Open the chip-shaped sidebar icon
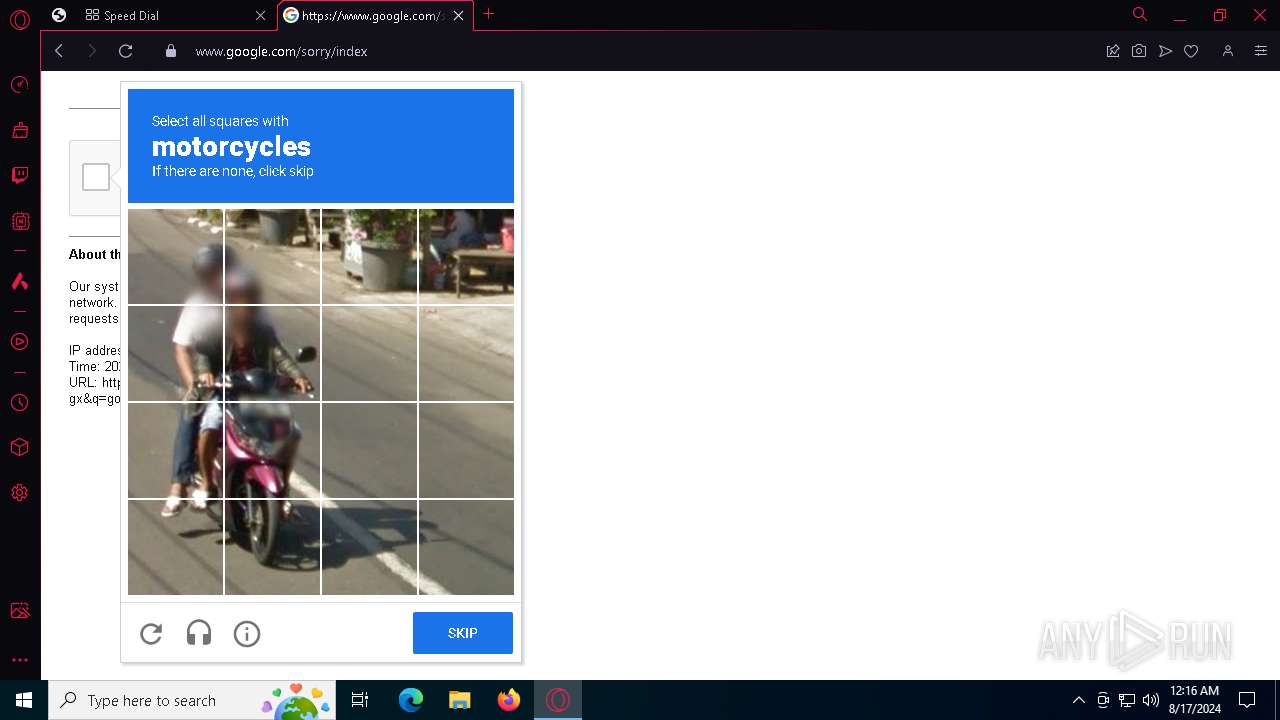The image size is (1280, 720). pos(19,221)
